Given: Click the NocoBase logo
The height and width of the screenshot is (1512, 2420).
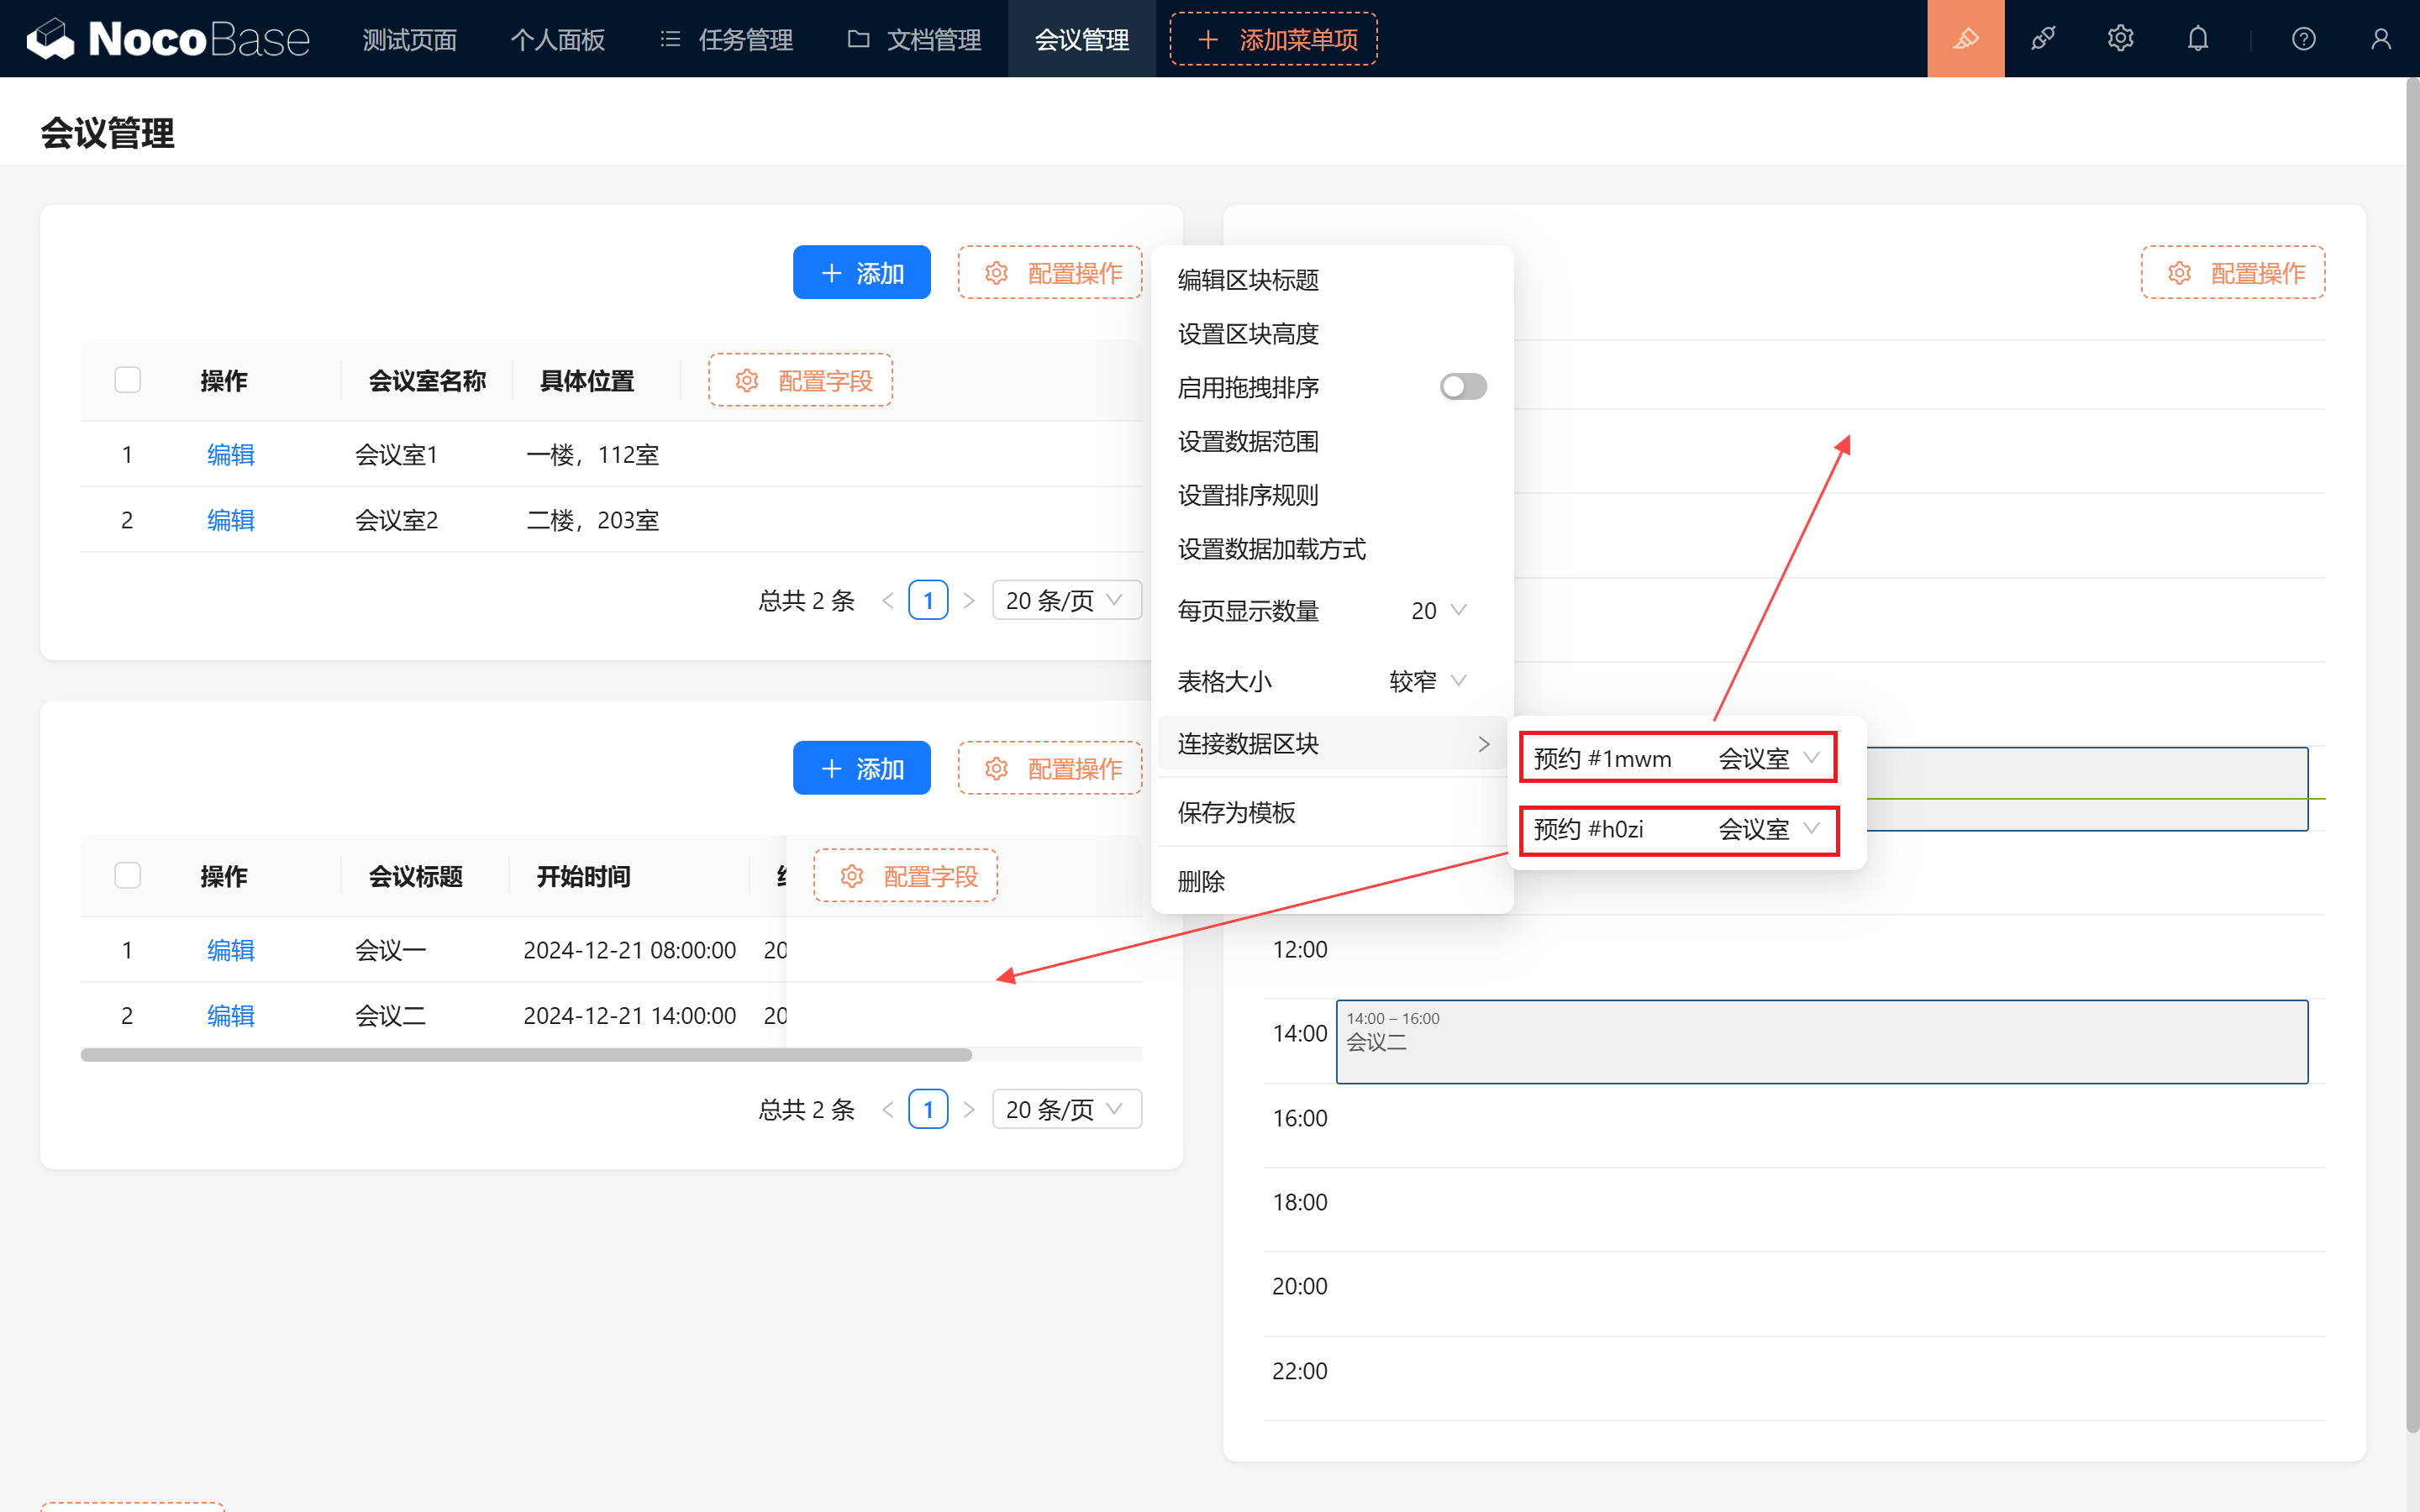Looking at the screenshot, I should (168, 39).
